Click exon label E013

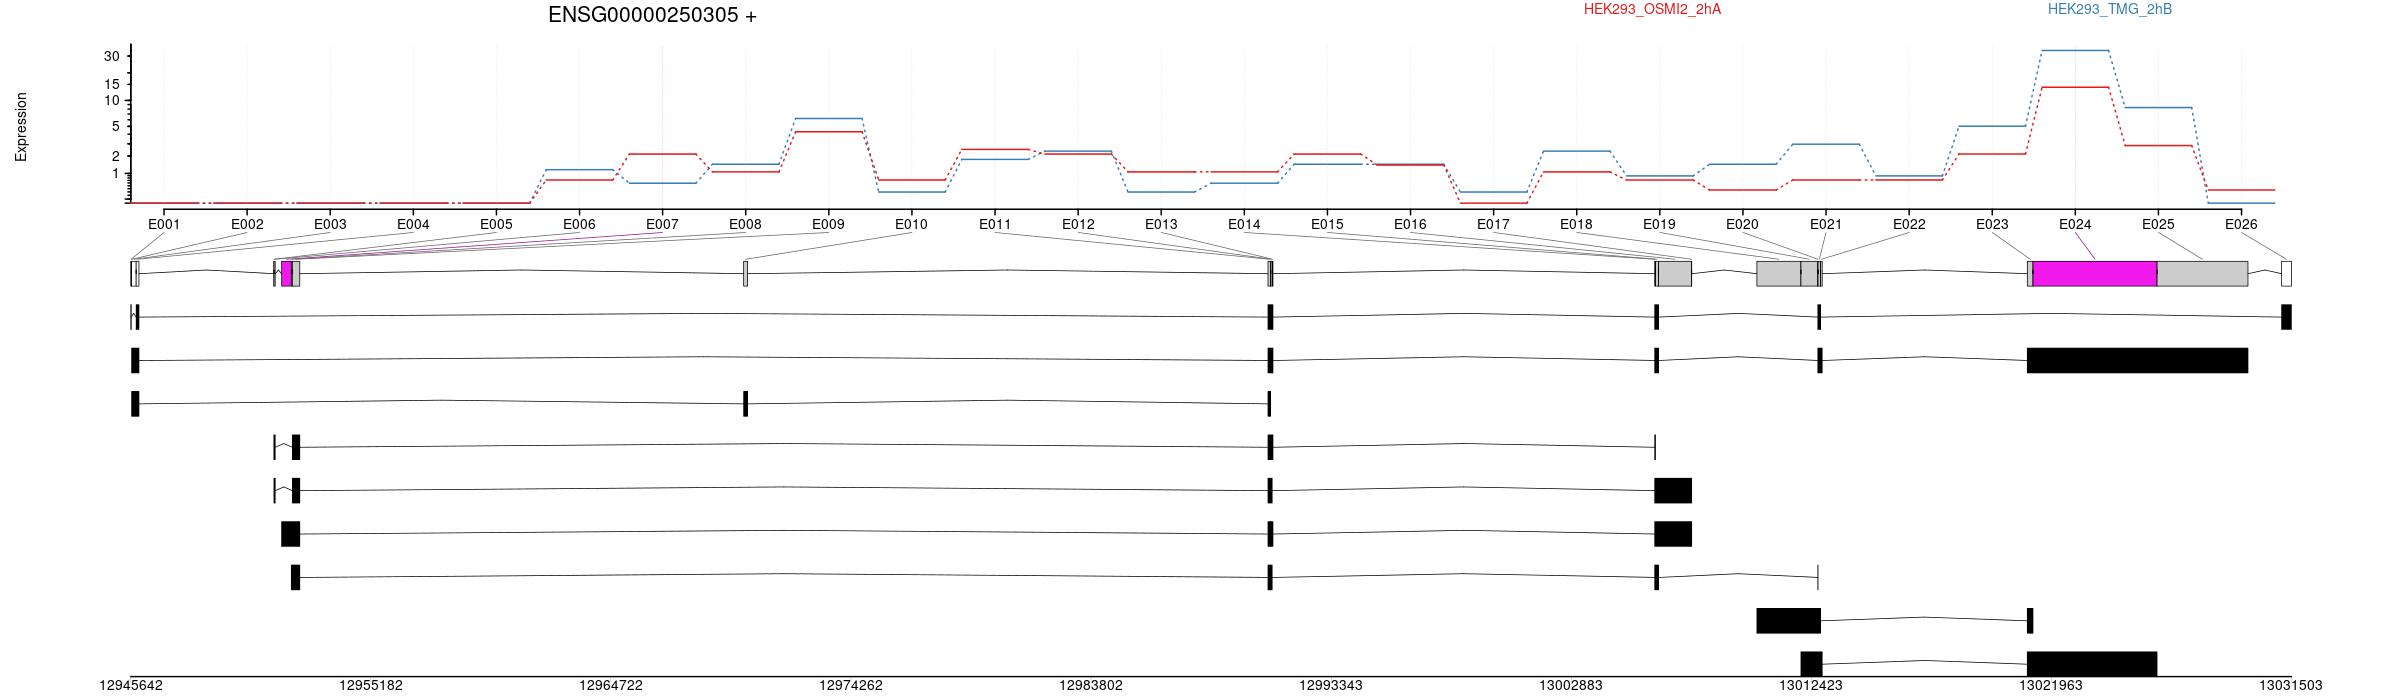[1161, 224]
